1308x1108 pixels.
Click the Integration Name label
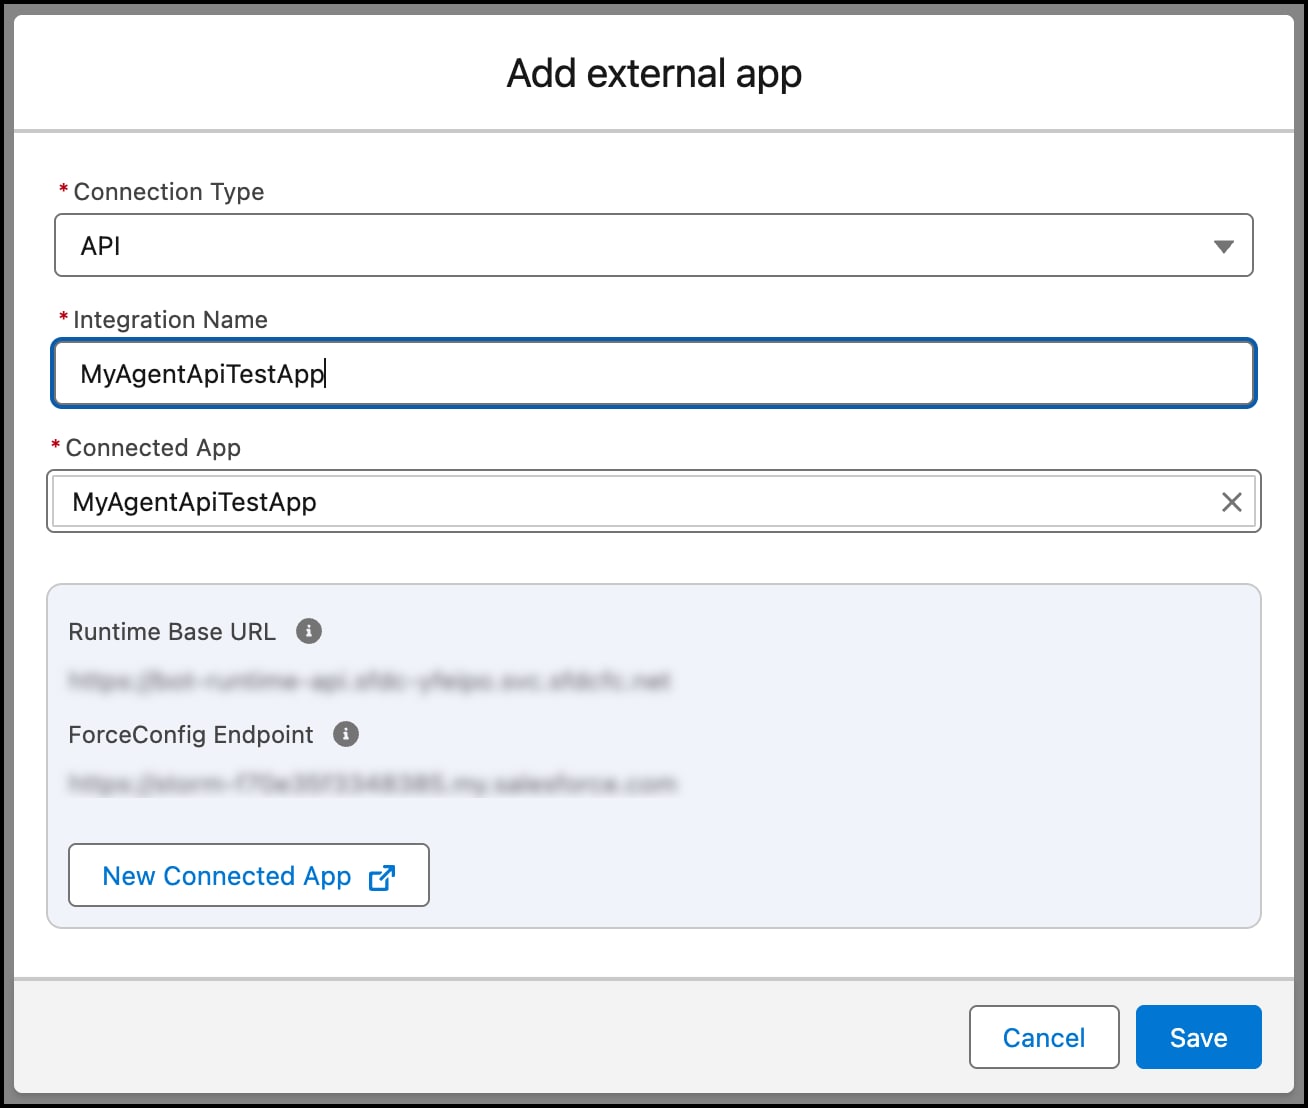click(170, 320)
